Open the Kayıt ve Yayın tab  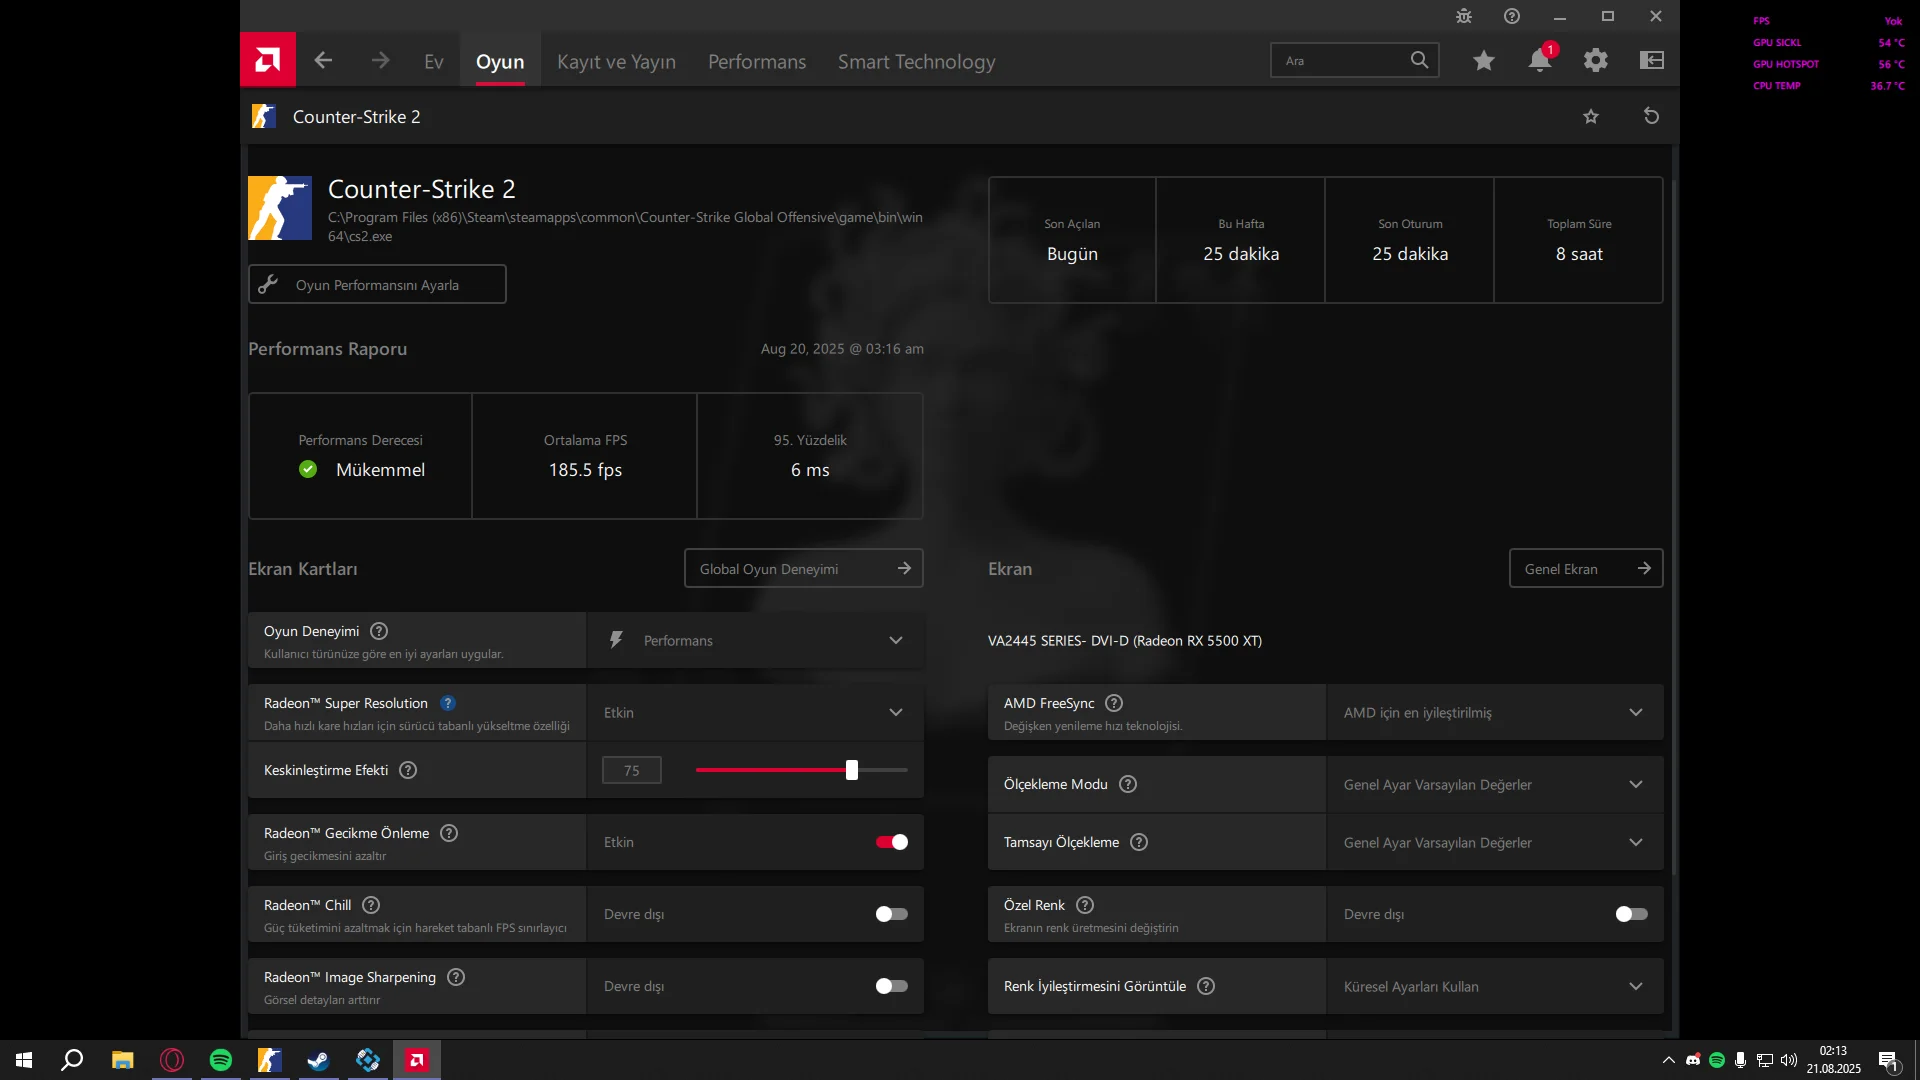coord(616,61)
